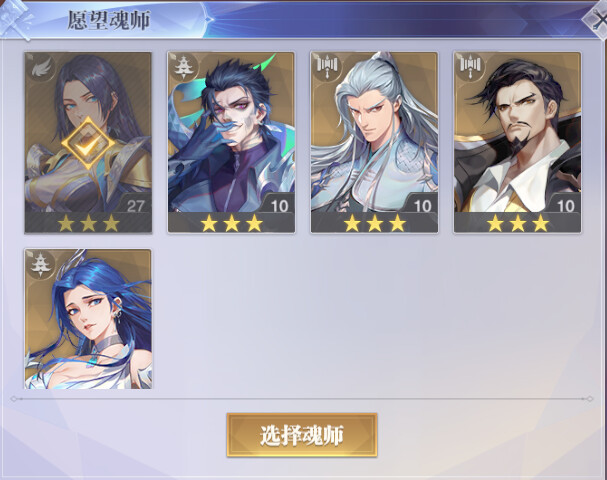Image resolution: width=607 pixels, height=480 pixels.
Task: Click the three stars under bearded man card
Action: pyautogui.click(x=518, y=223)
